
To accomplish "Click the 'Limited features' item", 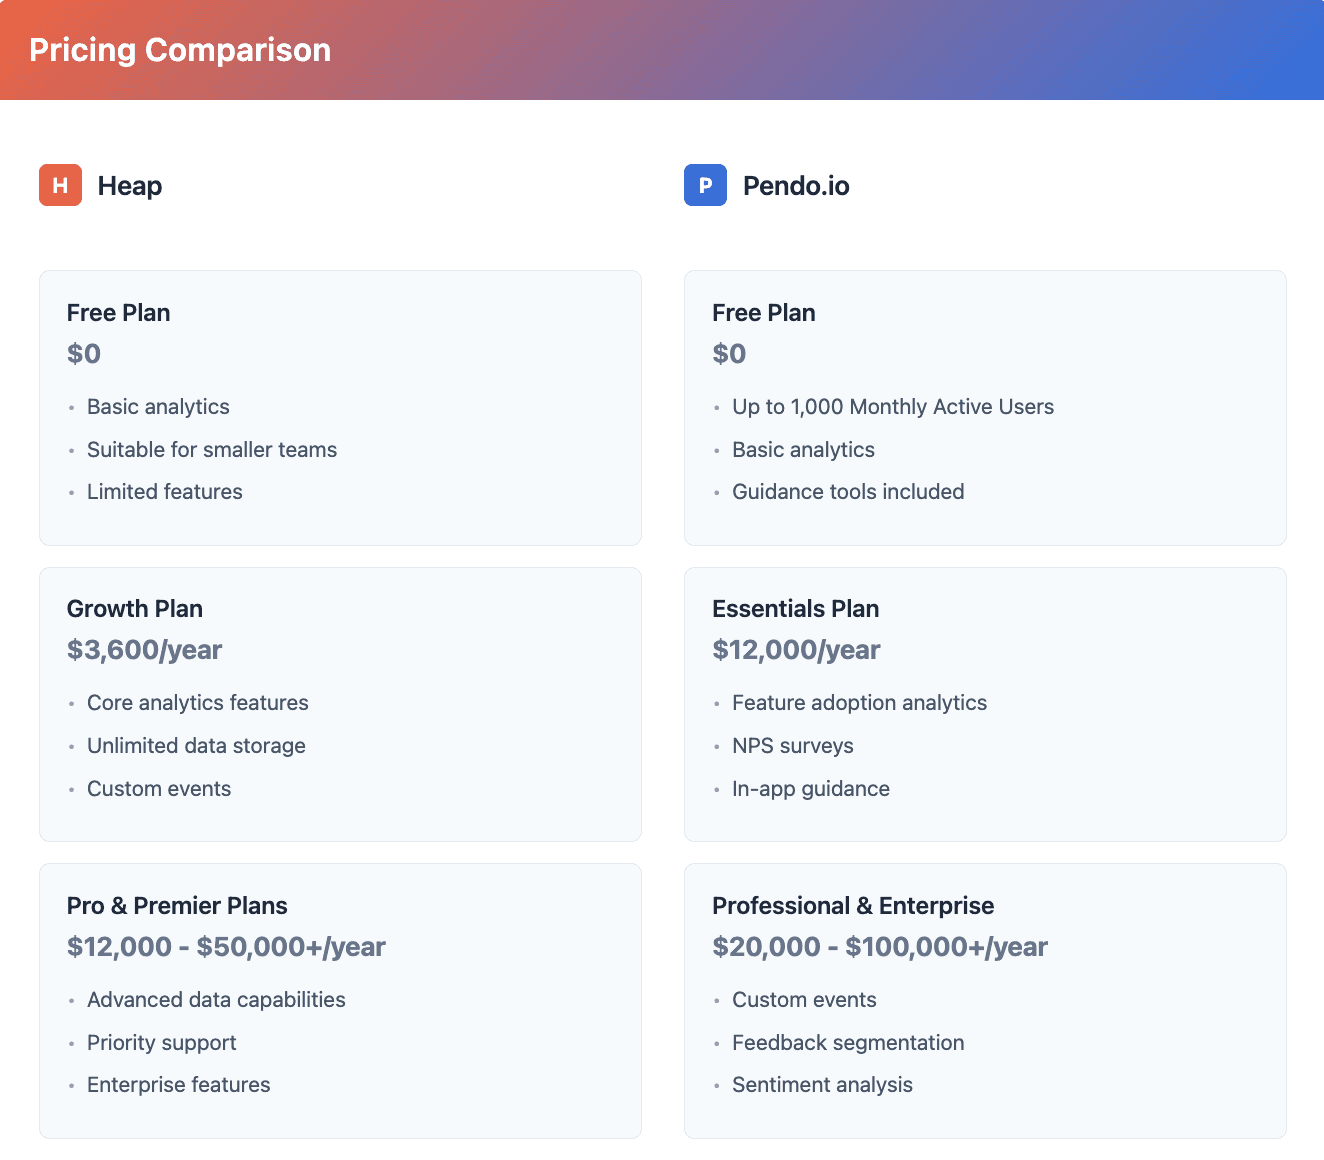I will [165, 492].
